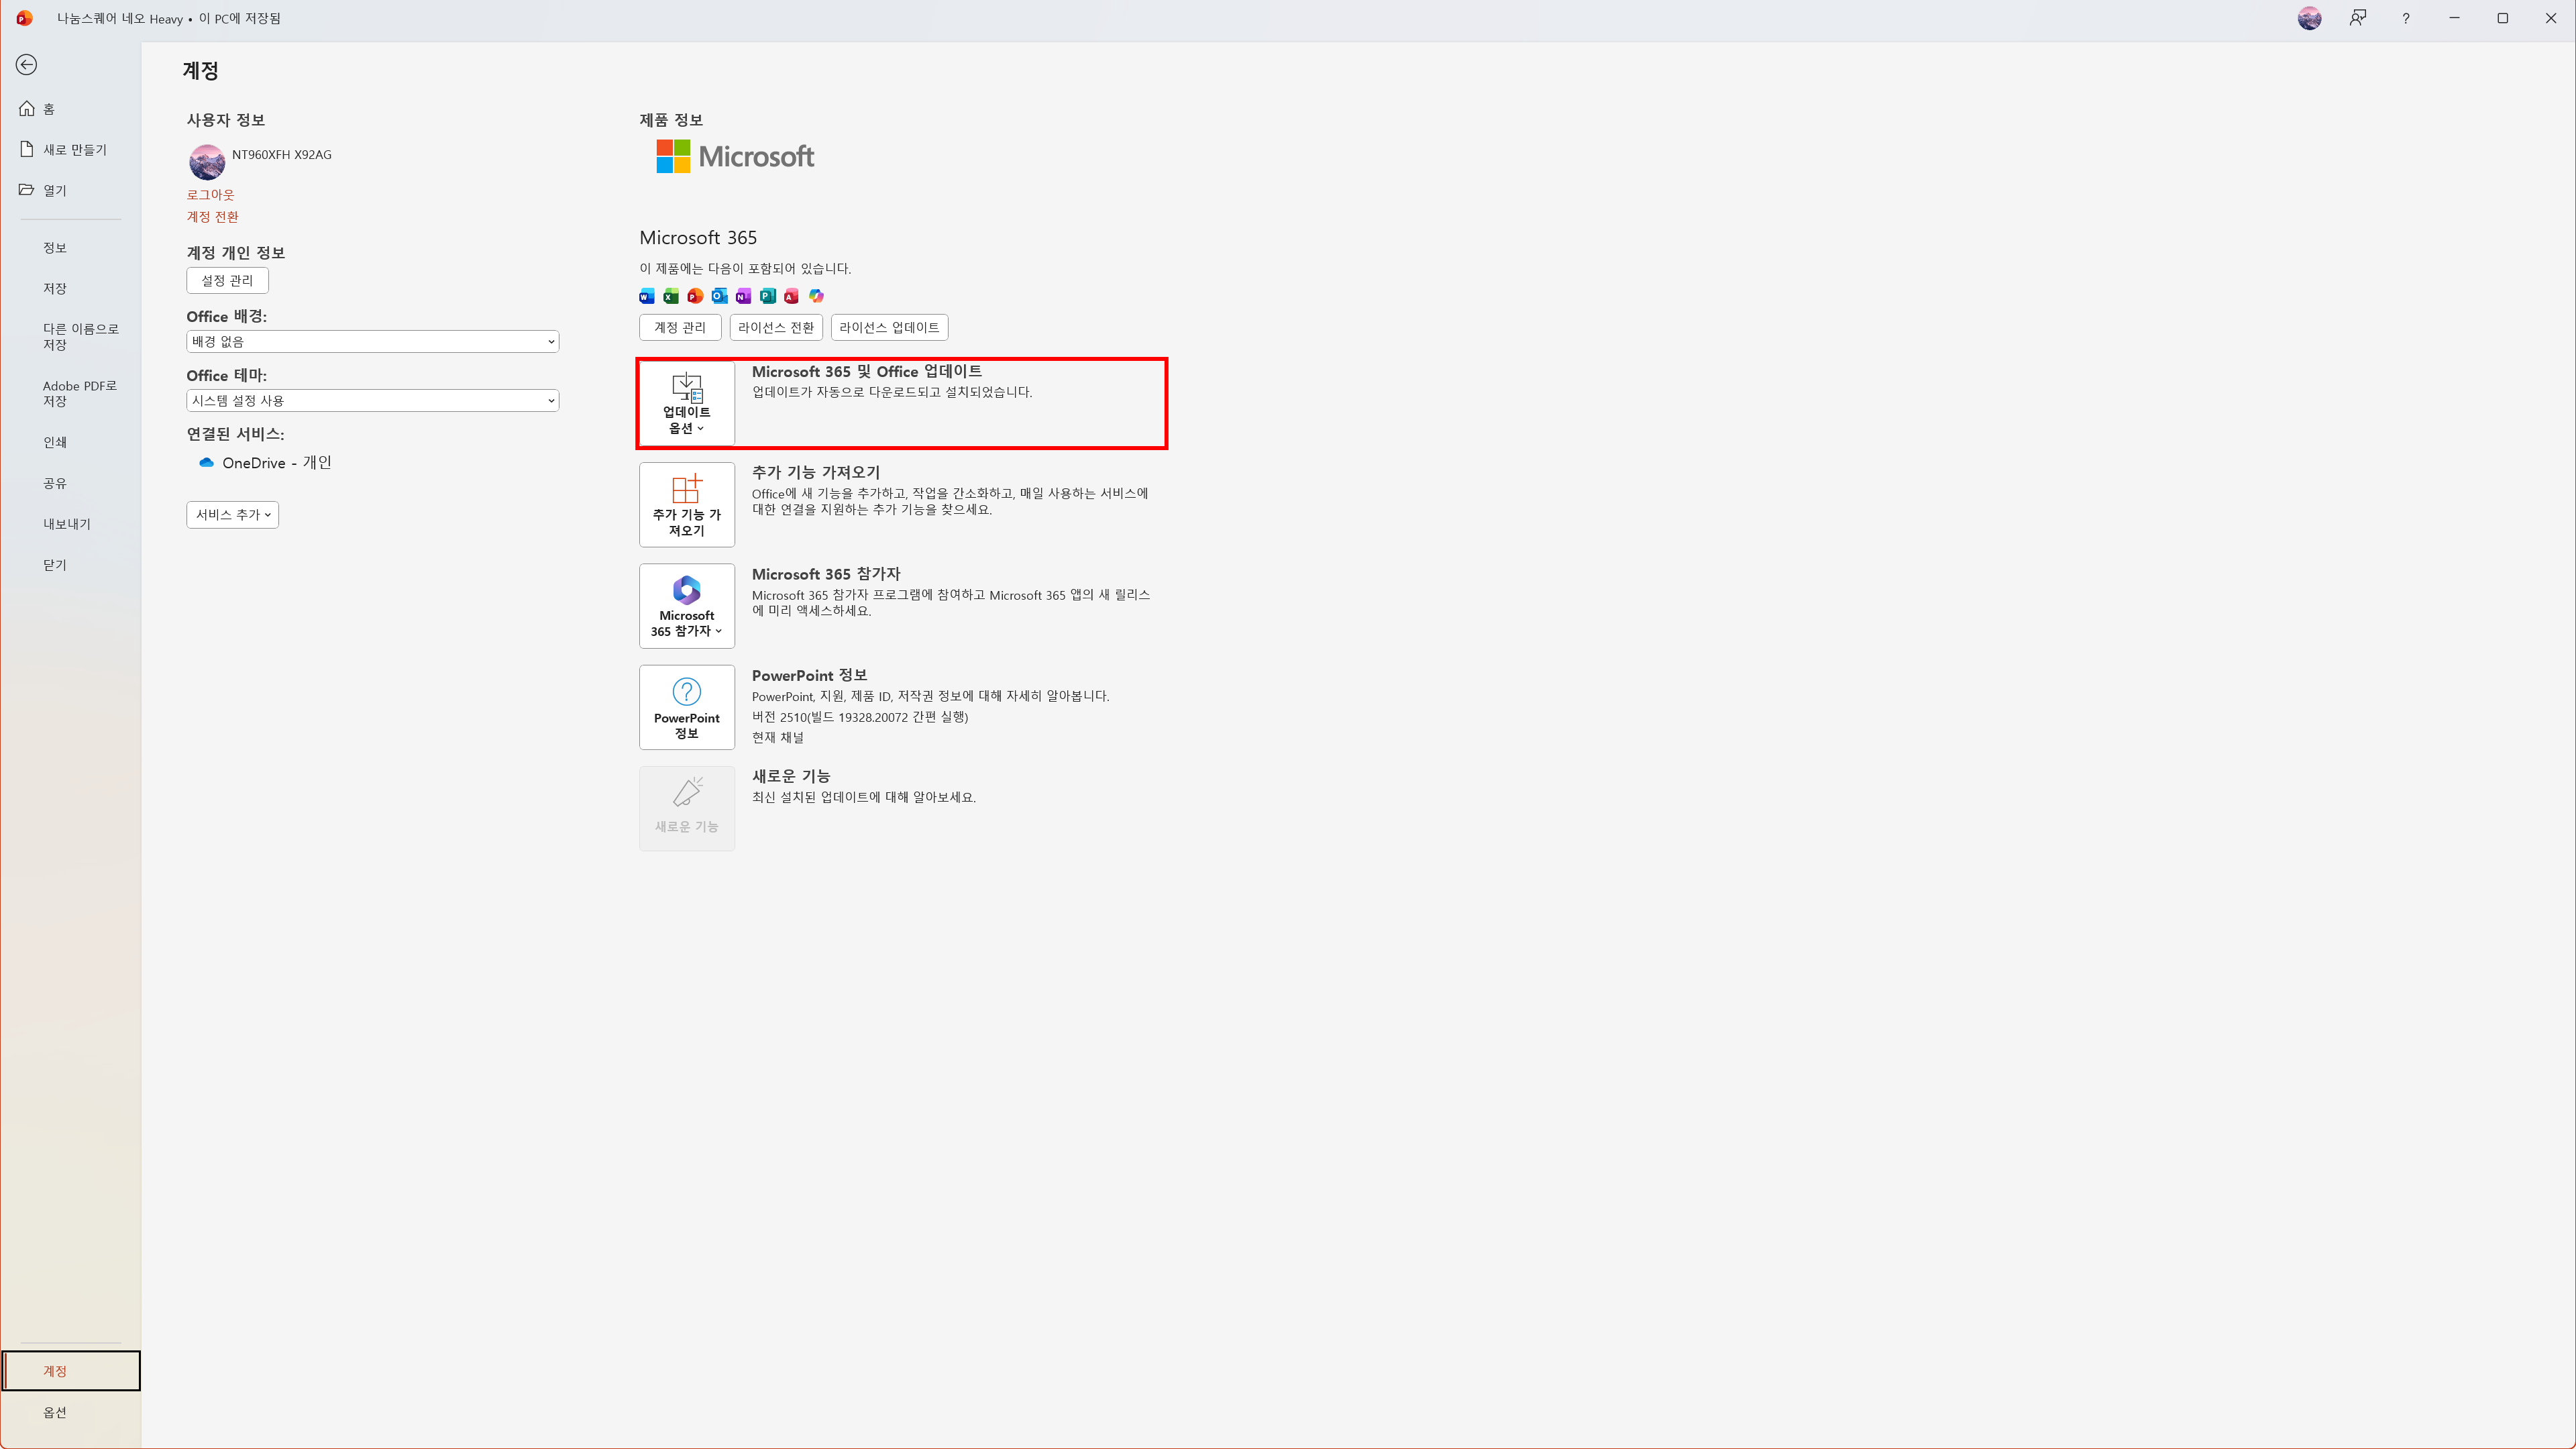Expand the Office 테마 dropdown
Image resolution: width=2576 pixels, height=1449 pixels.
372,401
